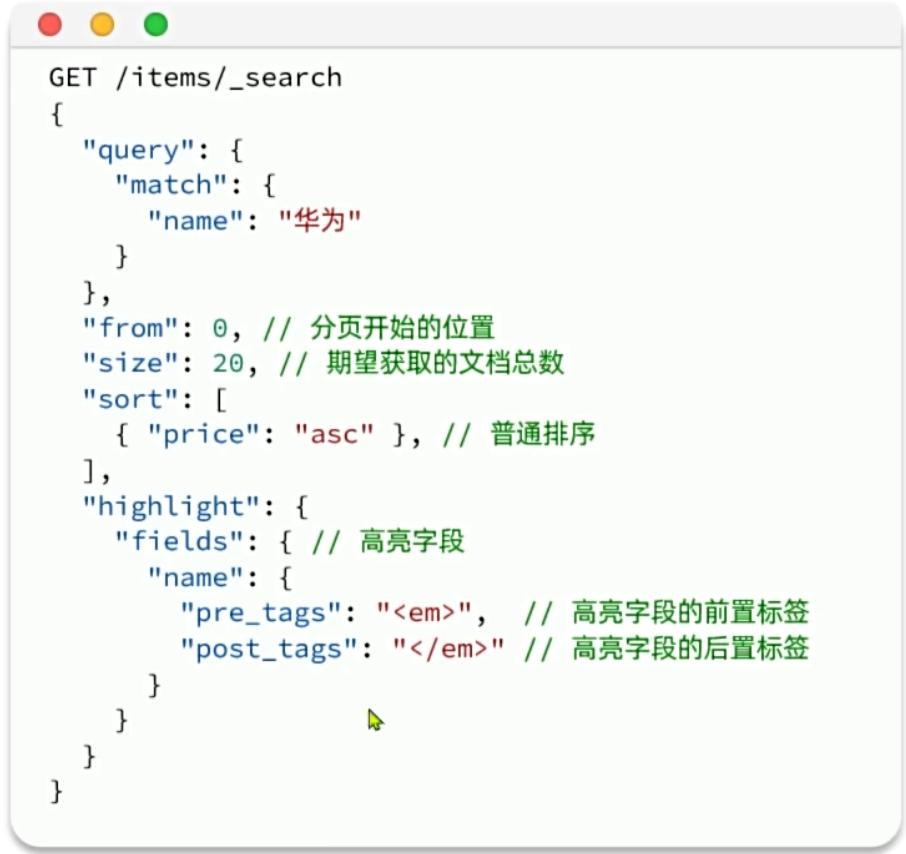906x854 pixels.
Task: Select the "sort" key
Action: (x=131, y=399)
